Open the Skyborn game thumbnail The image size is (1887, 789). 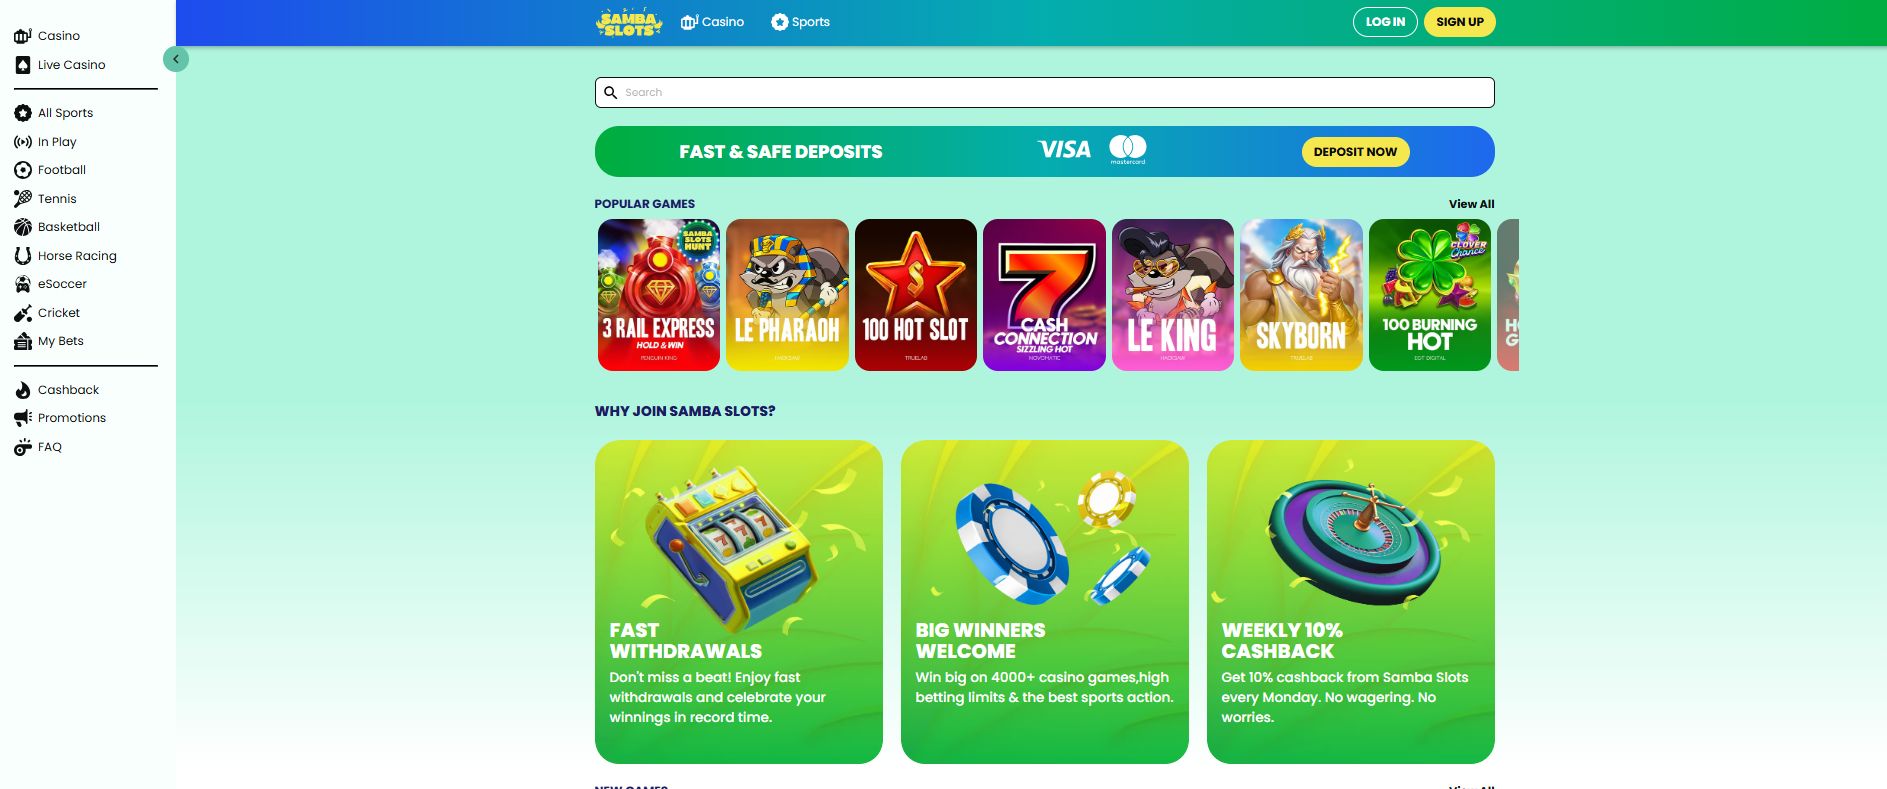coord(1301,295)
